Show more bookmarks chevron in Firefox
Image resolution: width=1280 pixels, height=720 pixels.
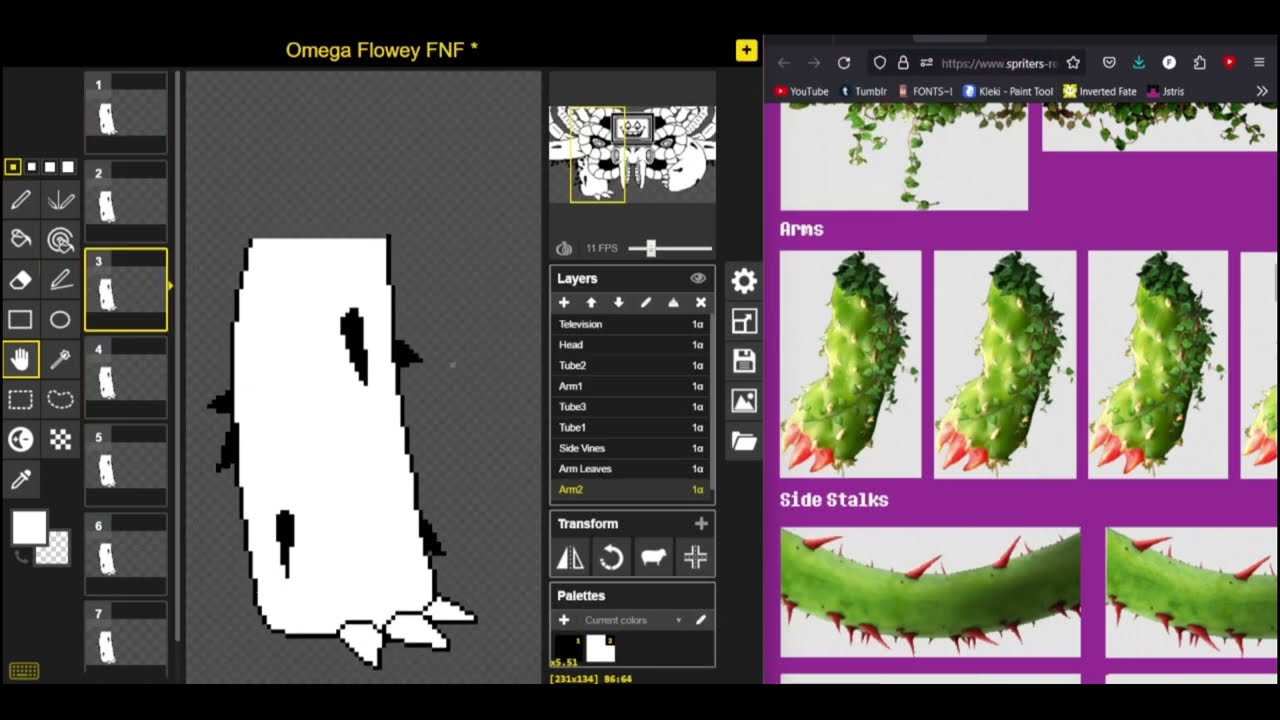pos(1262,91)
